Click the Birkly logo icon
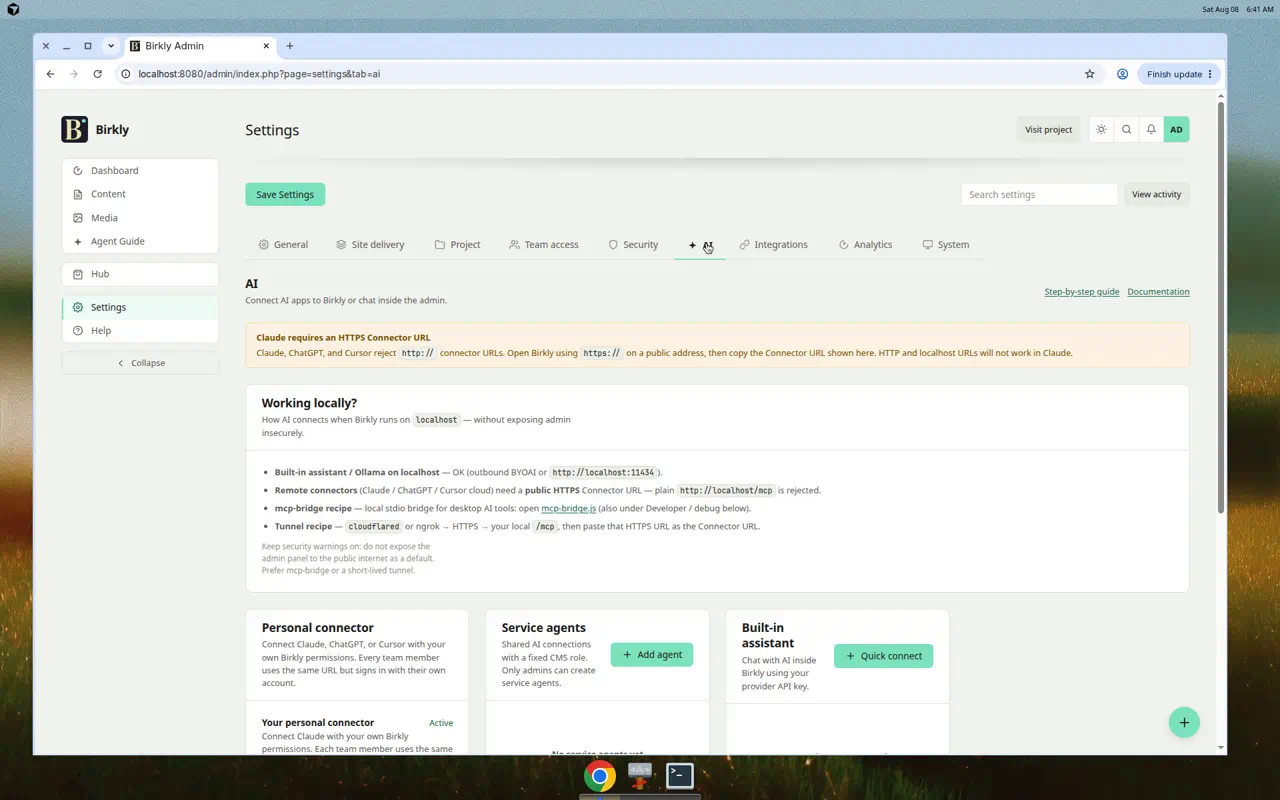This screenshot has width=1280, height=800. (74, 129)
